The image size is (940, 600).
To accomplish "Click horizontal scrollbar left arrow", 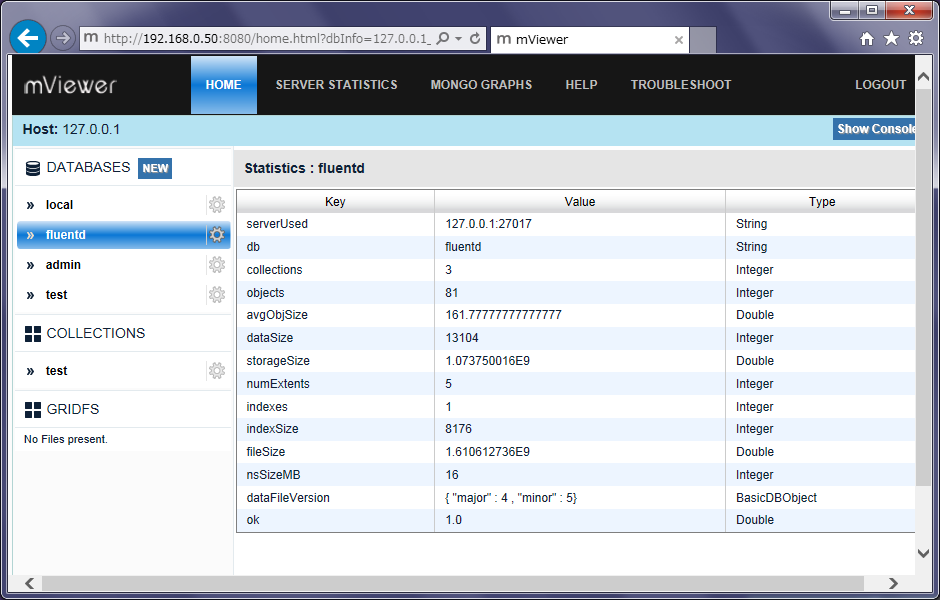I will [x=29, y=583].
